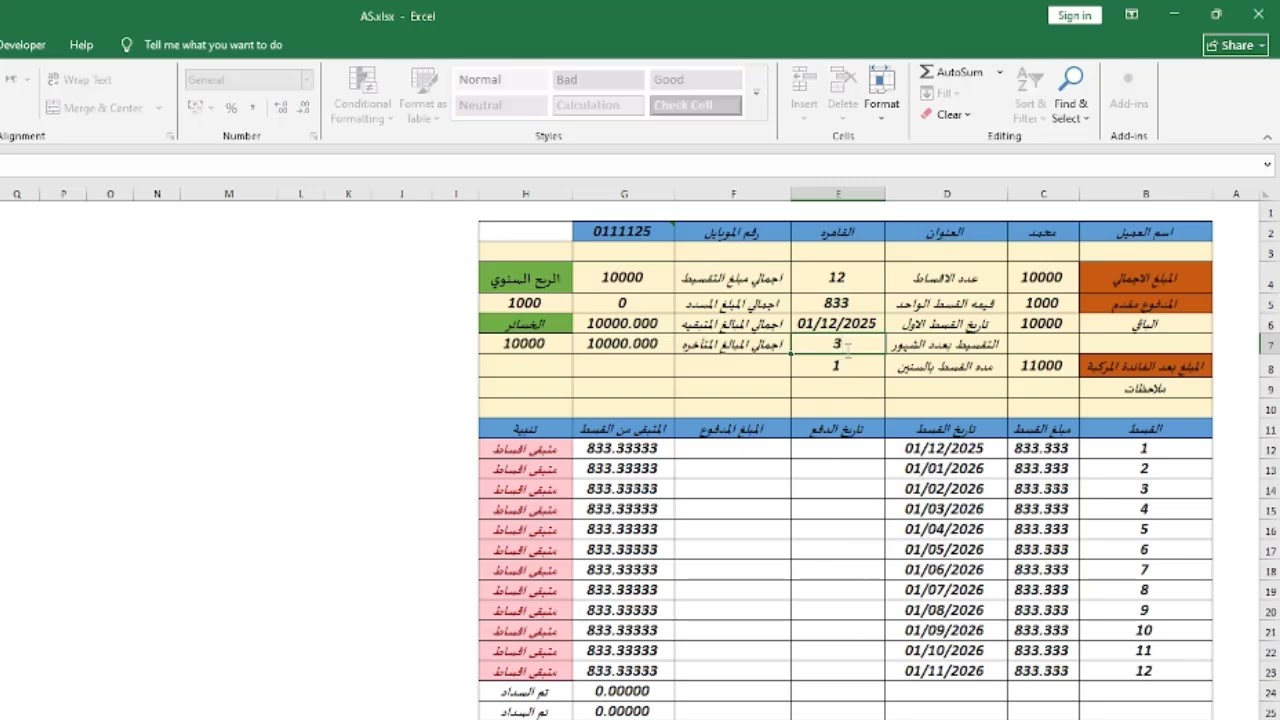Select cell with value 3 in row 7
This screenshot has height=720, width=1280.
tap(837, 343)
